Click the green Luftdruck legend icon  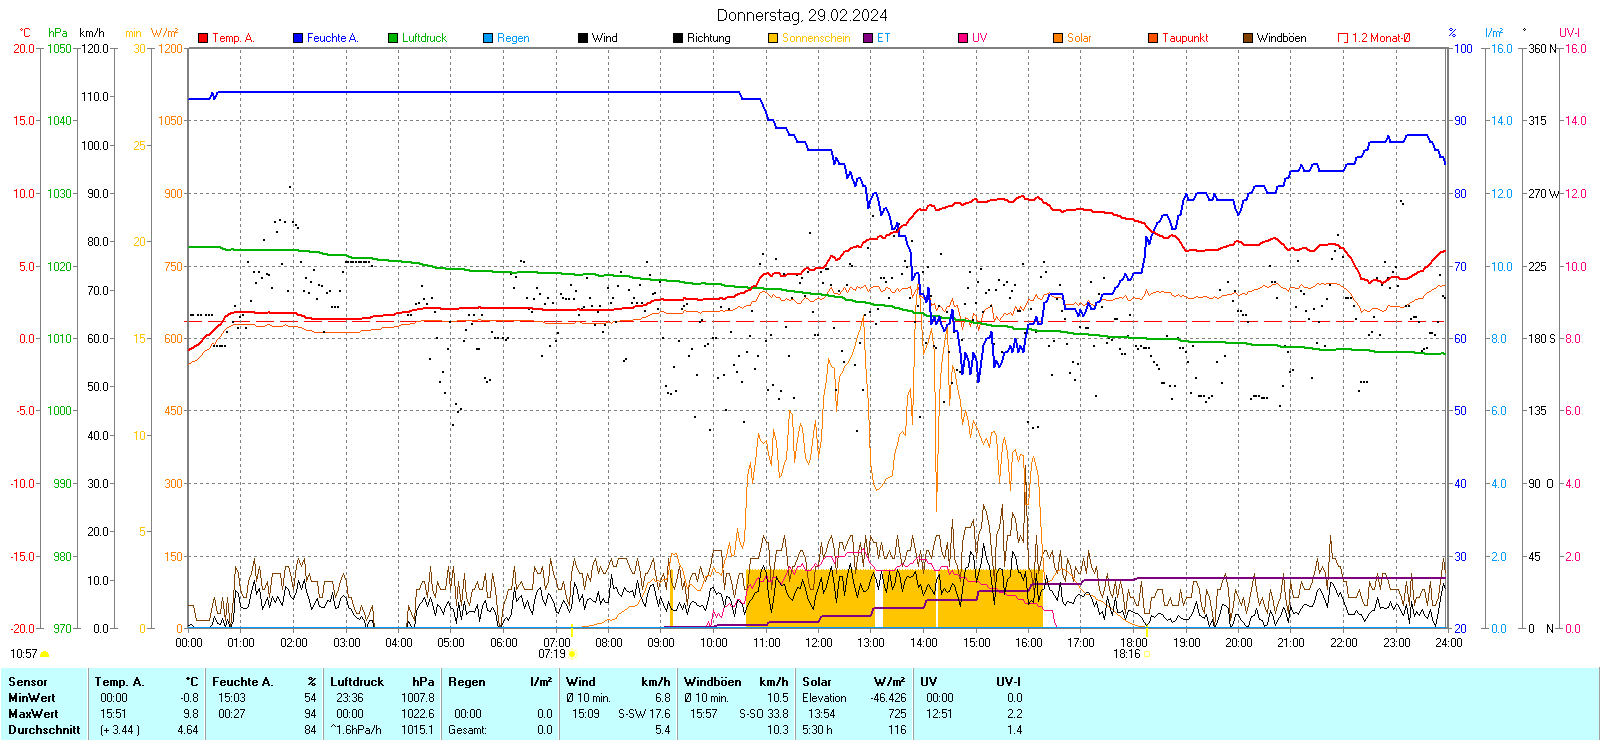click(x=393, y=38)
